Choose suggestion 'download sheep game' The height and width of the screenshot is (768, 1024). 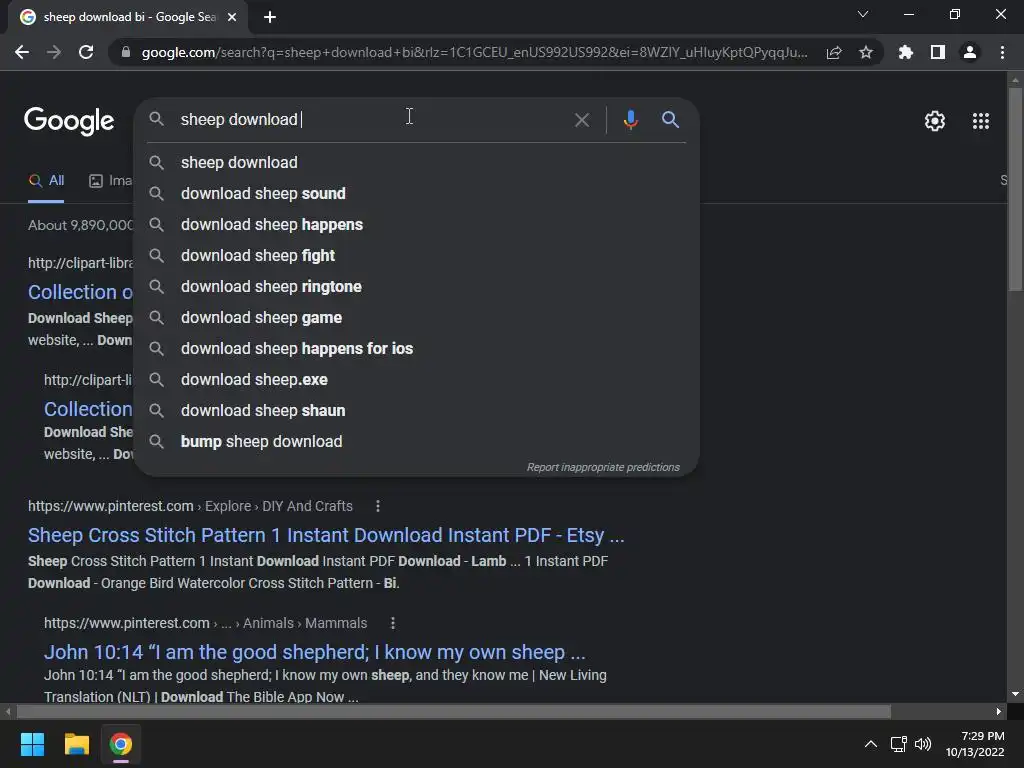(417, 317)
